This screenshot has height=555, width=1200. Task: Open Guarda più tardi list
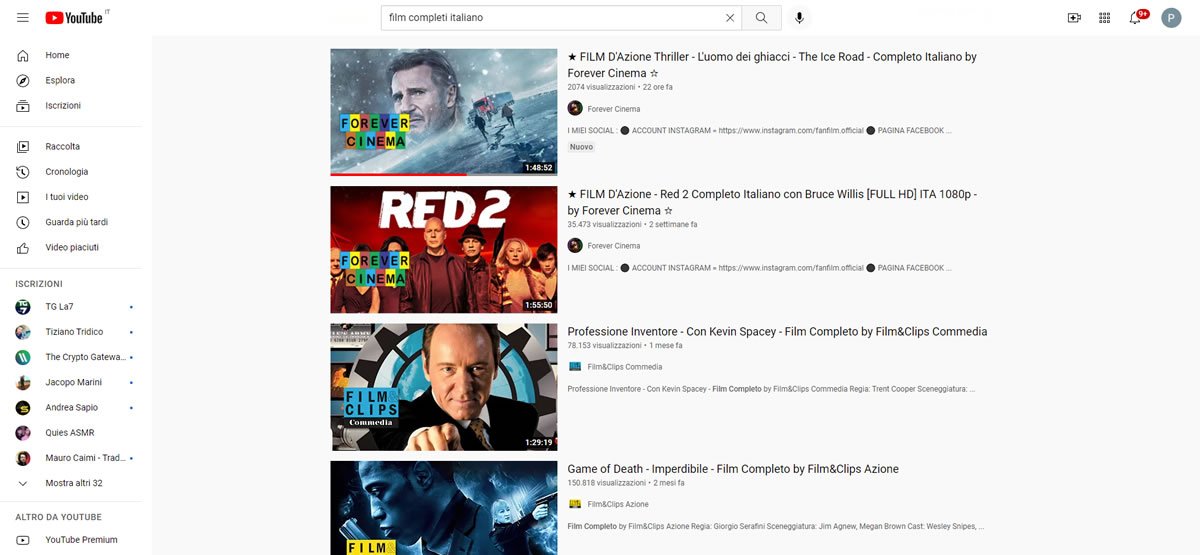(76, 222)
